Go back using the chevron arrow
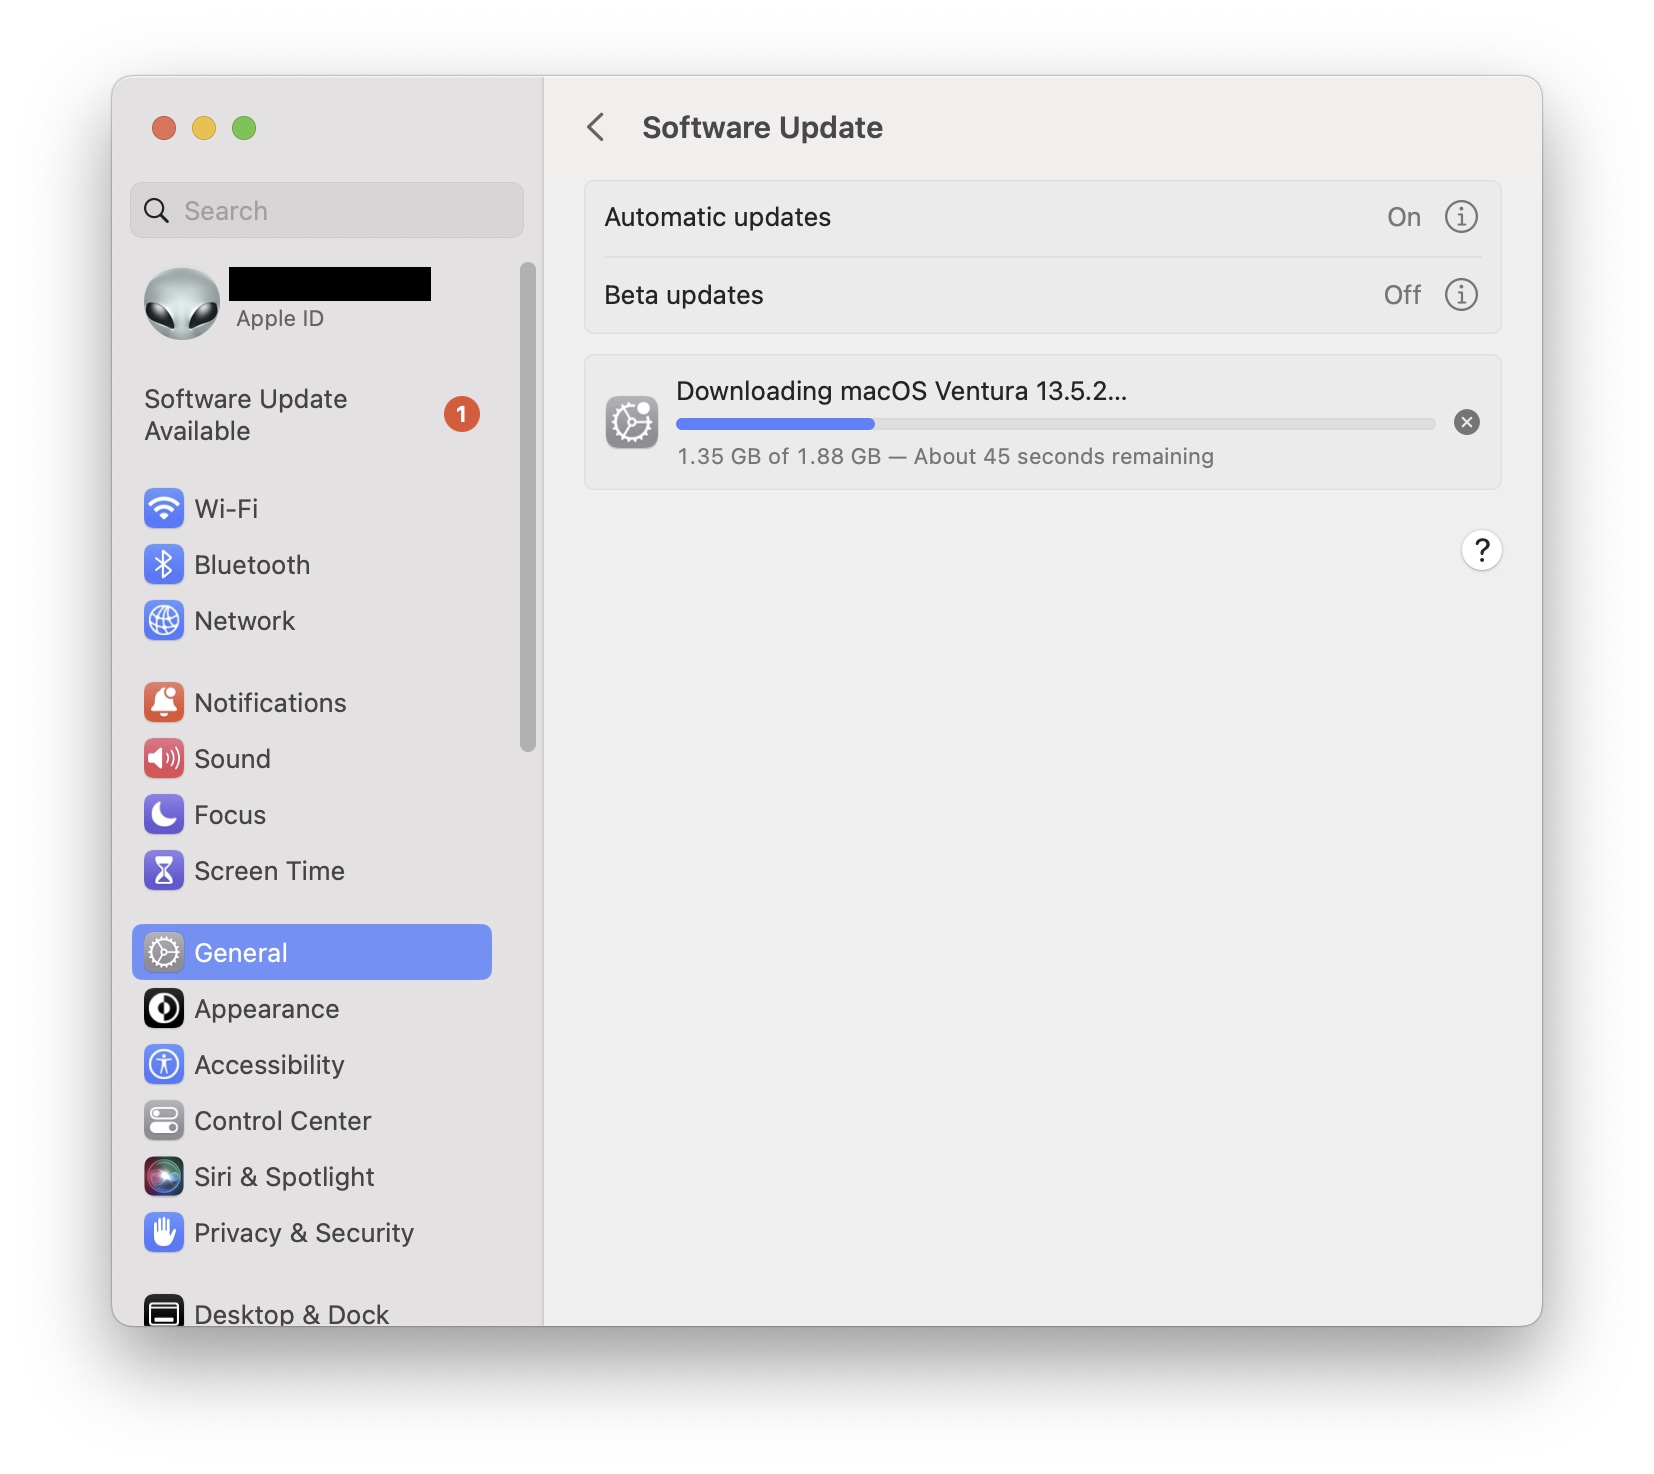The image size is (1654, 1474). point(596,127)
